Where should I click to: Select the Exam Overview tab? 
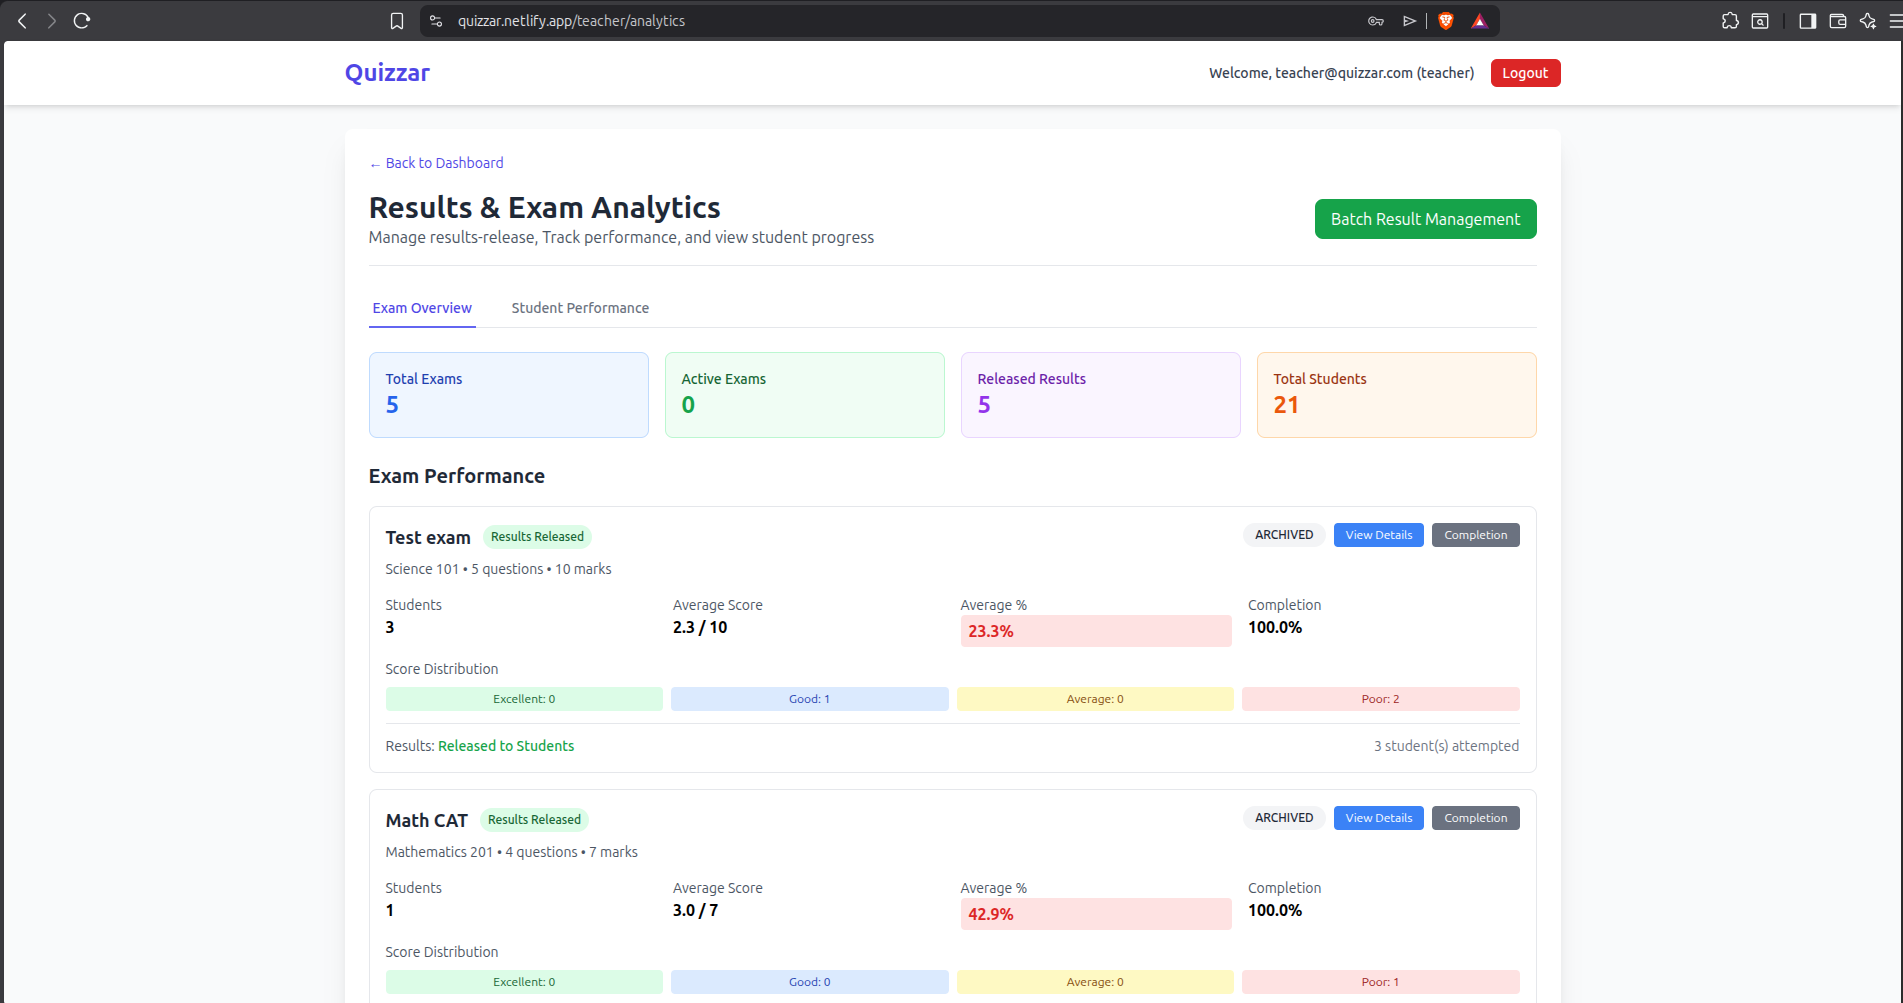pyautogui.click(x=421, y=308)
